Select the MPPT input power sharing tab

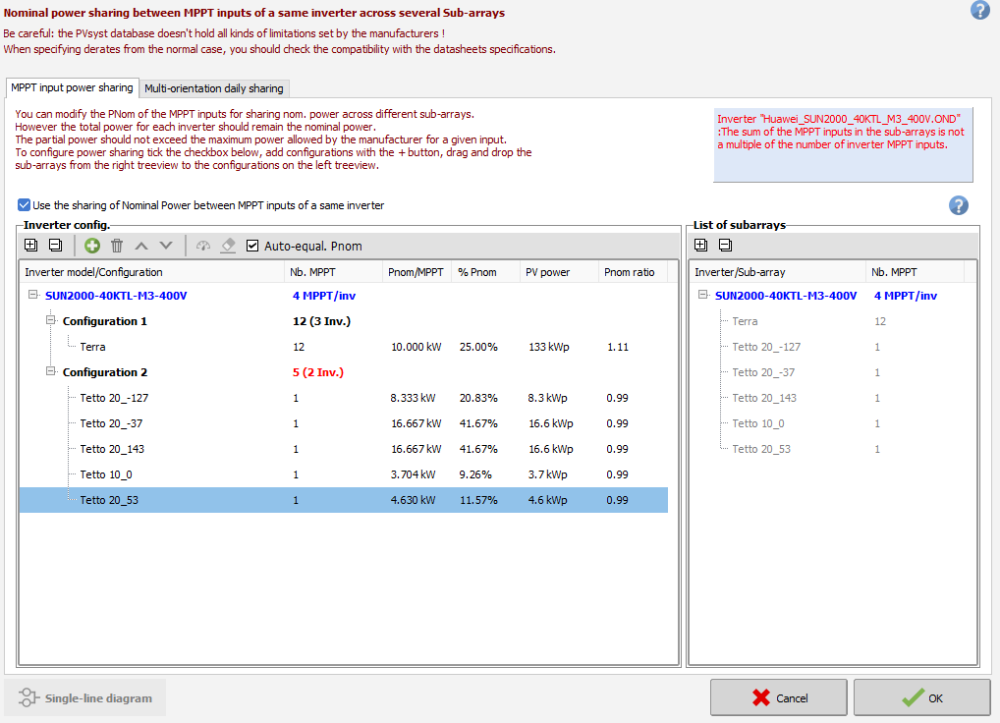72,88
